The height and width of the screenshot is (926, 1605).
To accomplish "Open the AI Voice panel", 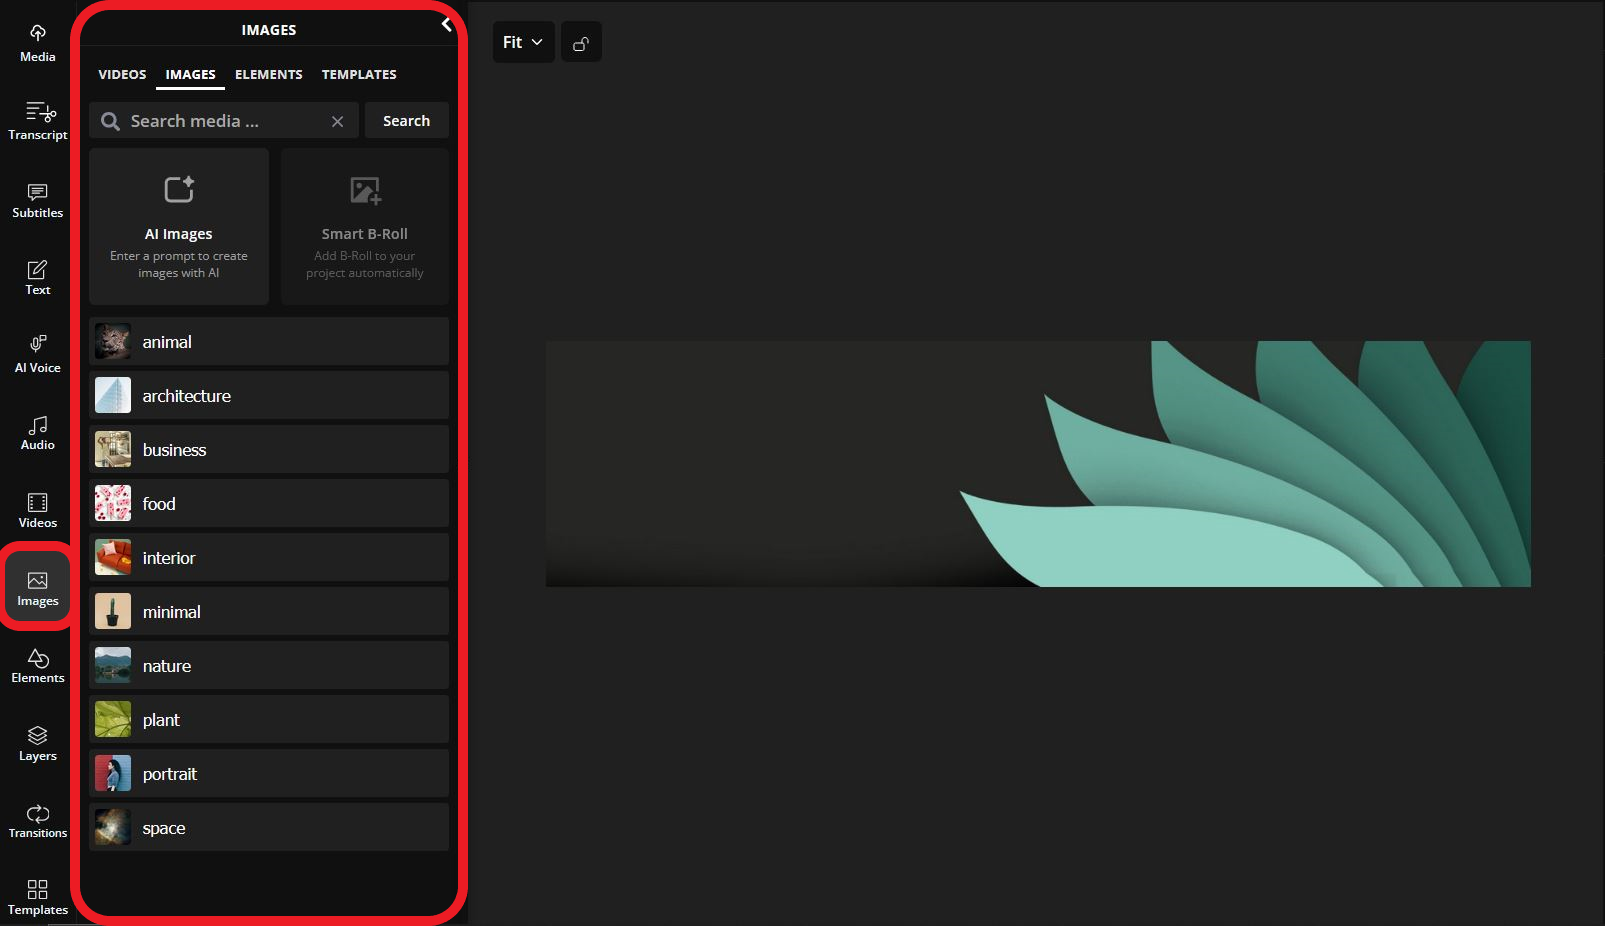I will point(37,353).
